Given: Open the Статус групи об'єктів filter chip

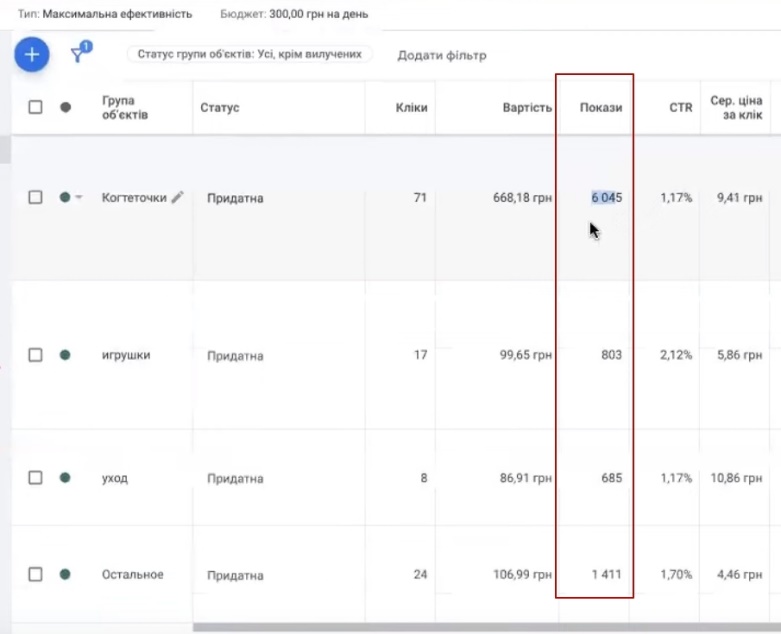Looking at the screenshot, I should click(x=249, y=54).
